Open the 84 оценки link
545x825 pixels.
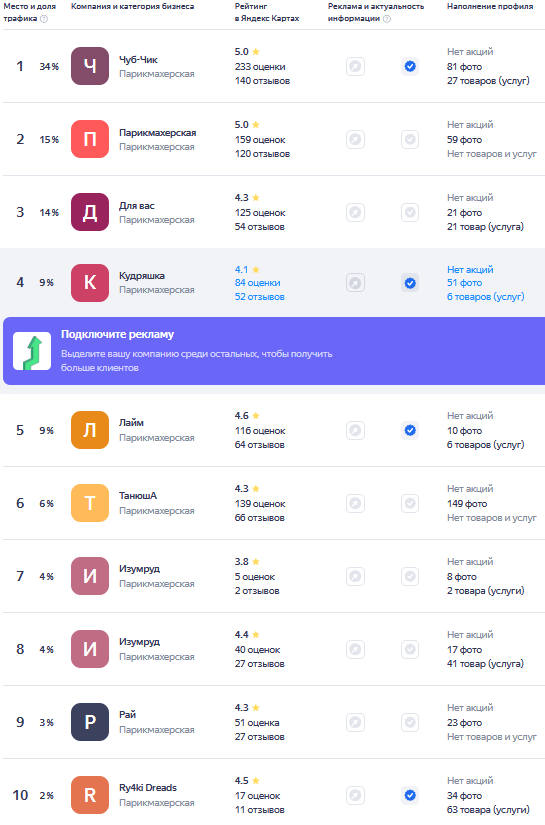point(257,283)
